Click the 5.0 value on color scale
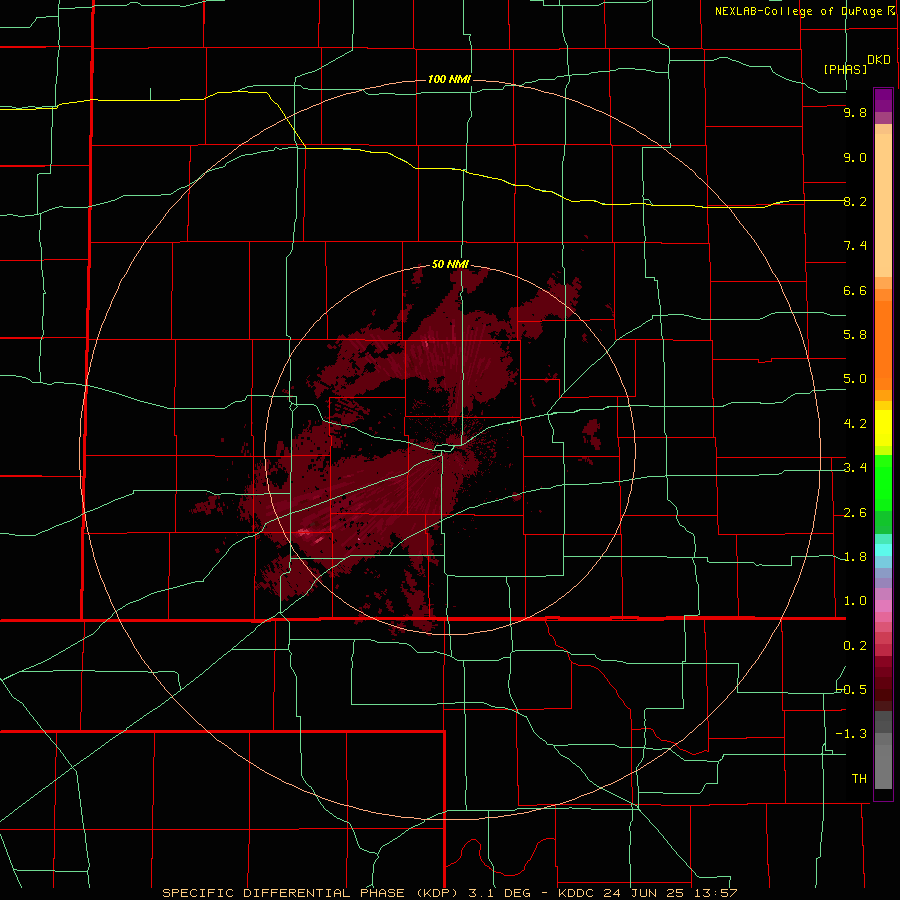This screenshot has width=900, height=900. coord(855,379)
